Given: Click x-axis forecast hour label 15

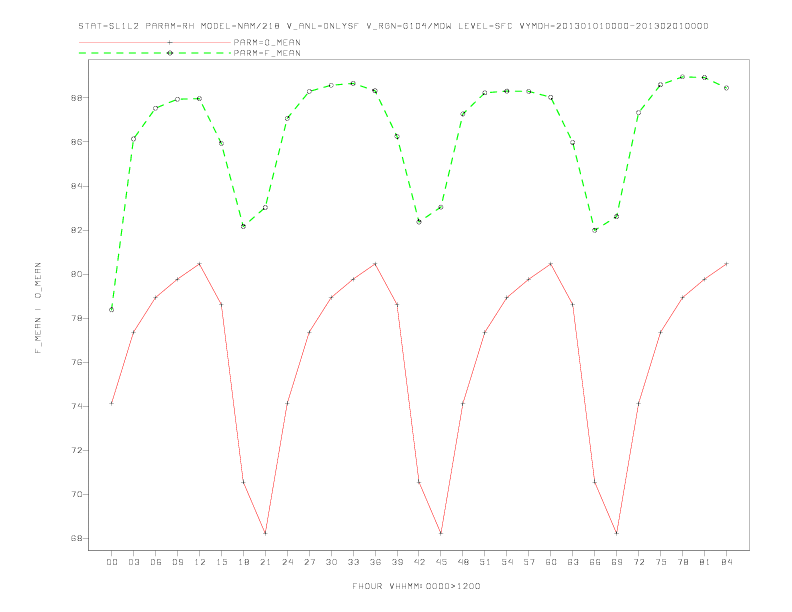Looking at the screenshot, I should [x=221, y=562].
